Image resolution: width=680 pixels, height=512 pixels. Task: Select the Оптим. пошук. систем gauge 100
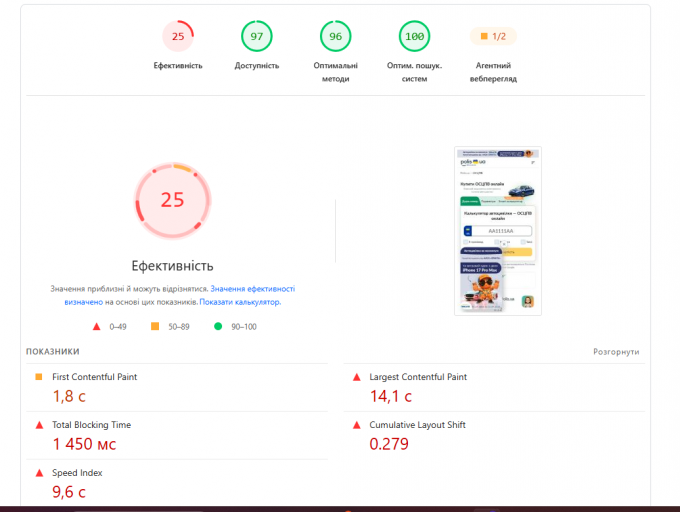pyautogui.click(x=415, y=36)
